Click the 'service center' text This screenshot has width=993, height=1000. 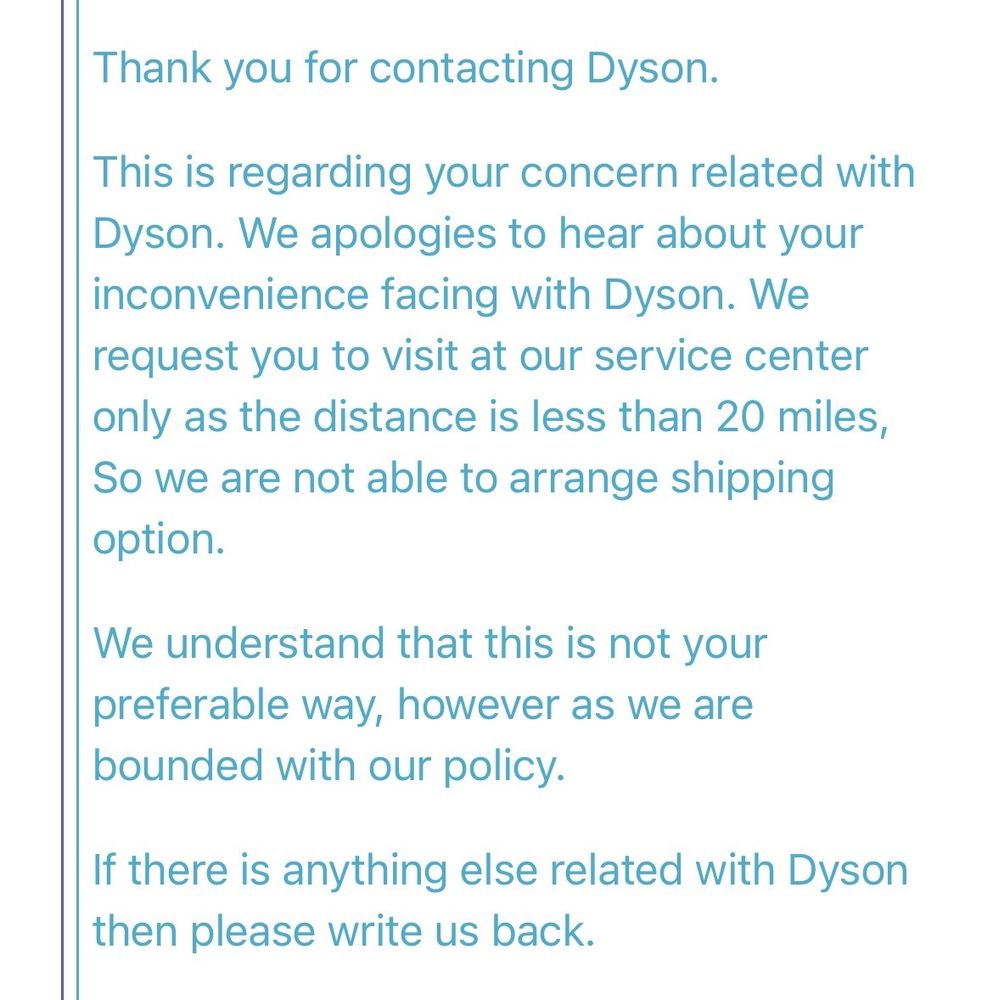click(x=730, y=356)
